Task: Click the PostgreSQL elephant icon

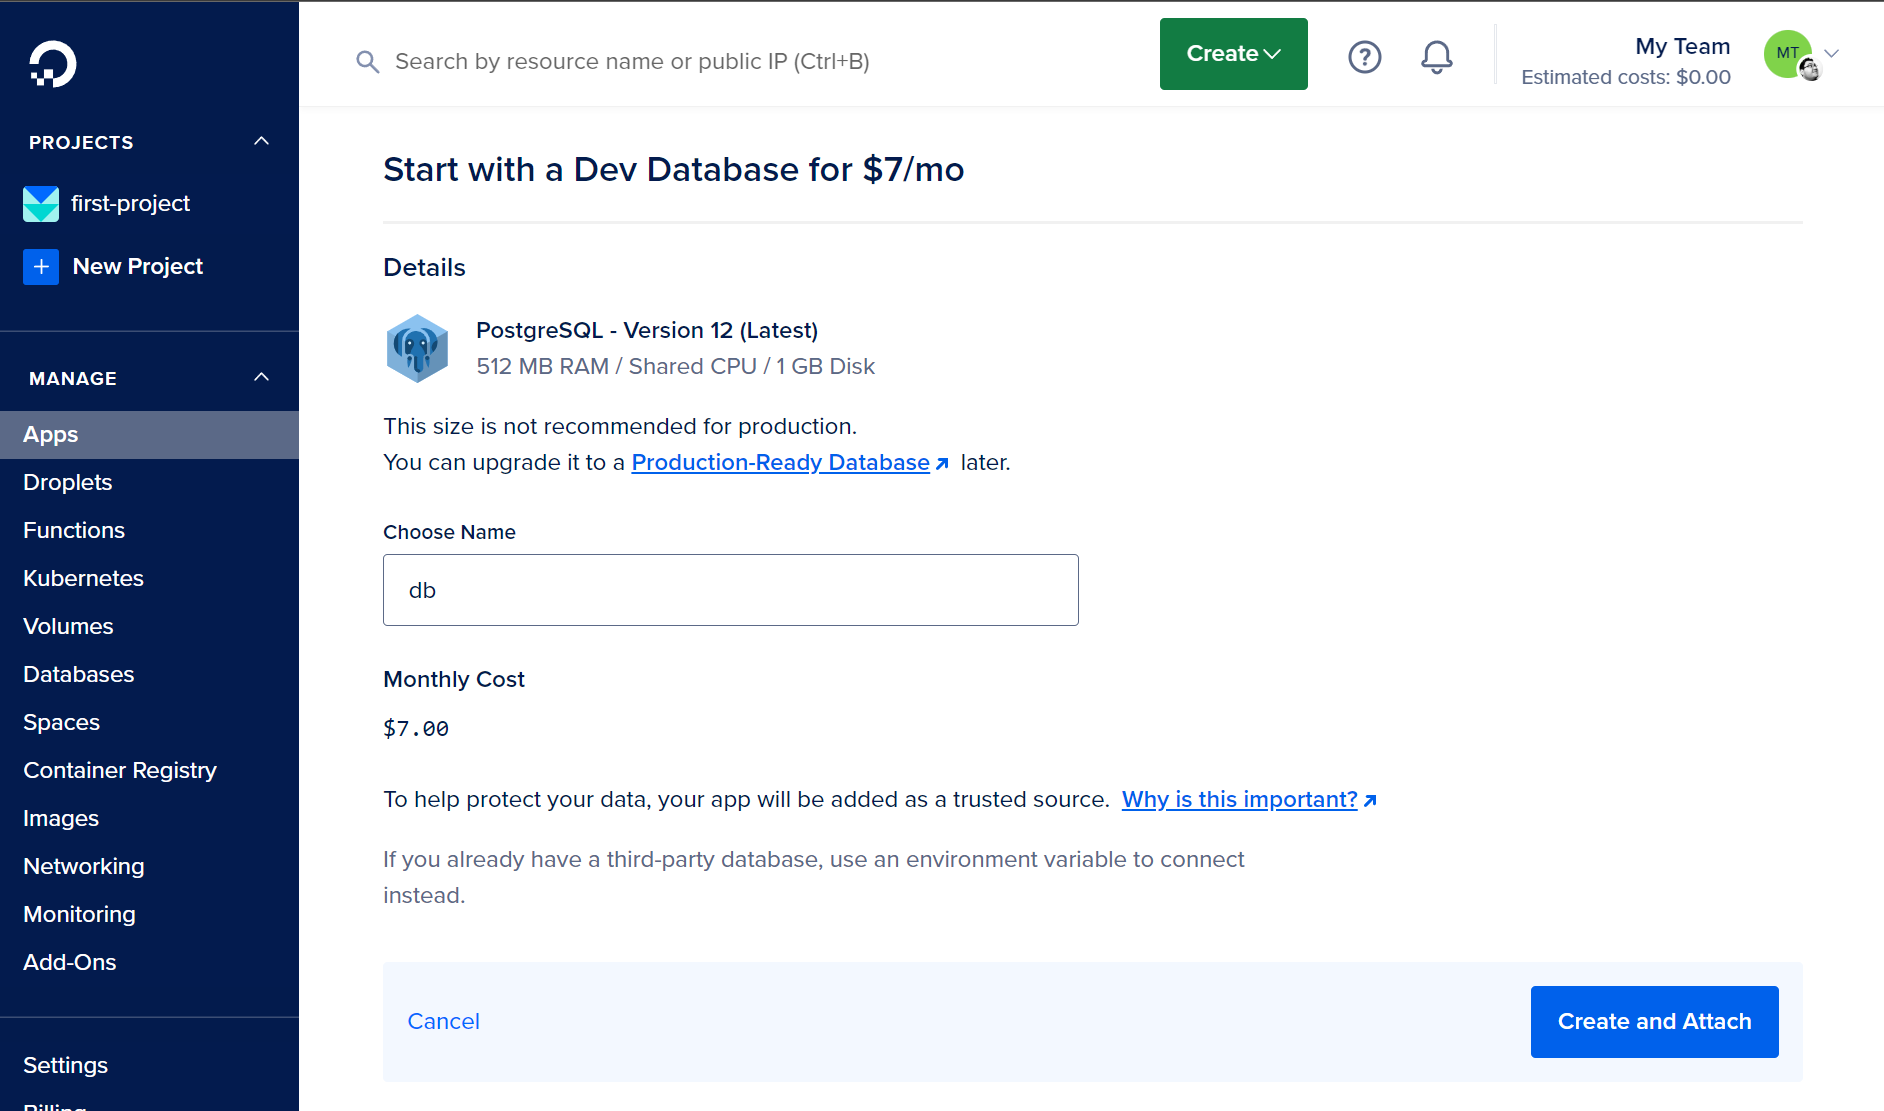Action: (417, 348)
